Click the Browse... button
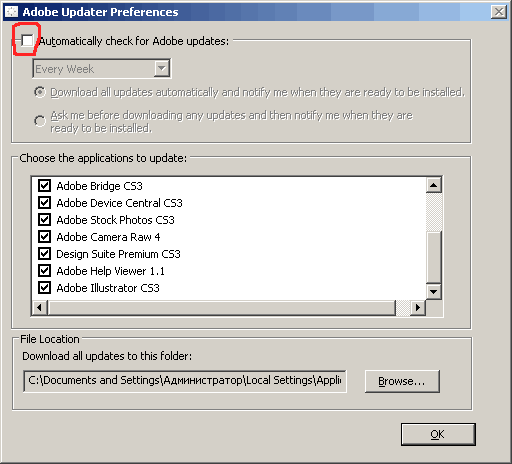This screenshot has width=512, height=464. (x=402, y=381)
